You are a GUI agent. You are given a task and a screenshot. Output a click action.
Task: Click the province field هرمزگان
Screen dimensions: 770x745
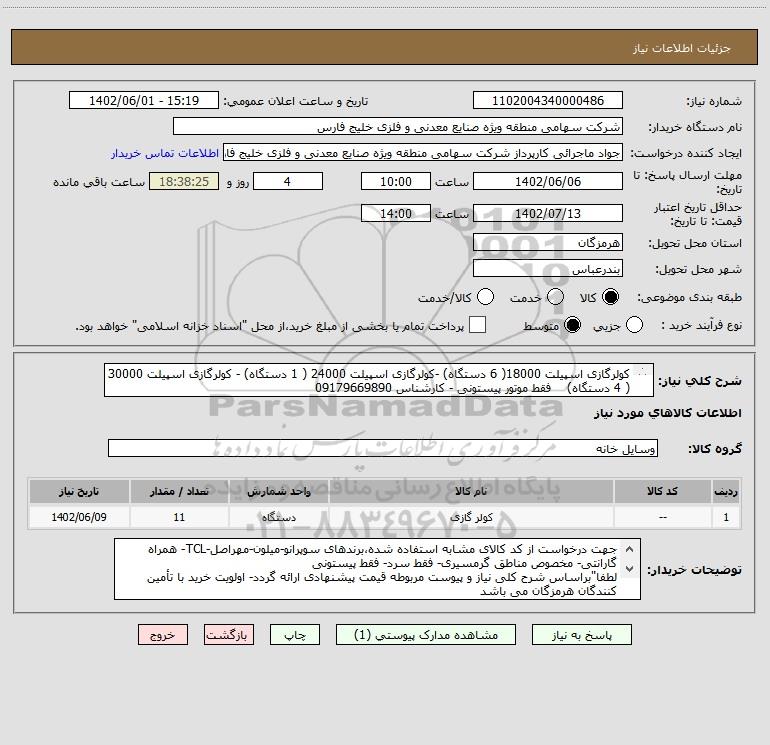click(x=548, y=243)
